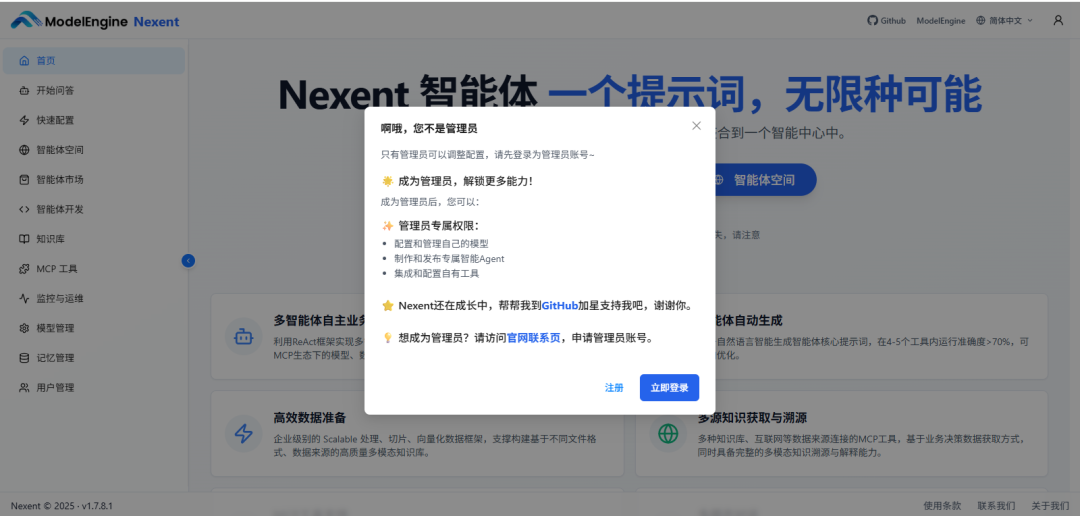Go to 开始问答 in the sidebar
Screen dimensions: 1080x516
[x=94, y=90]
